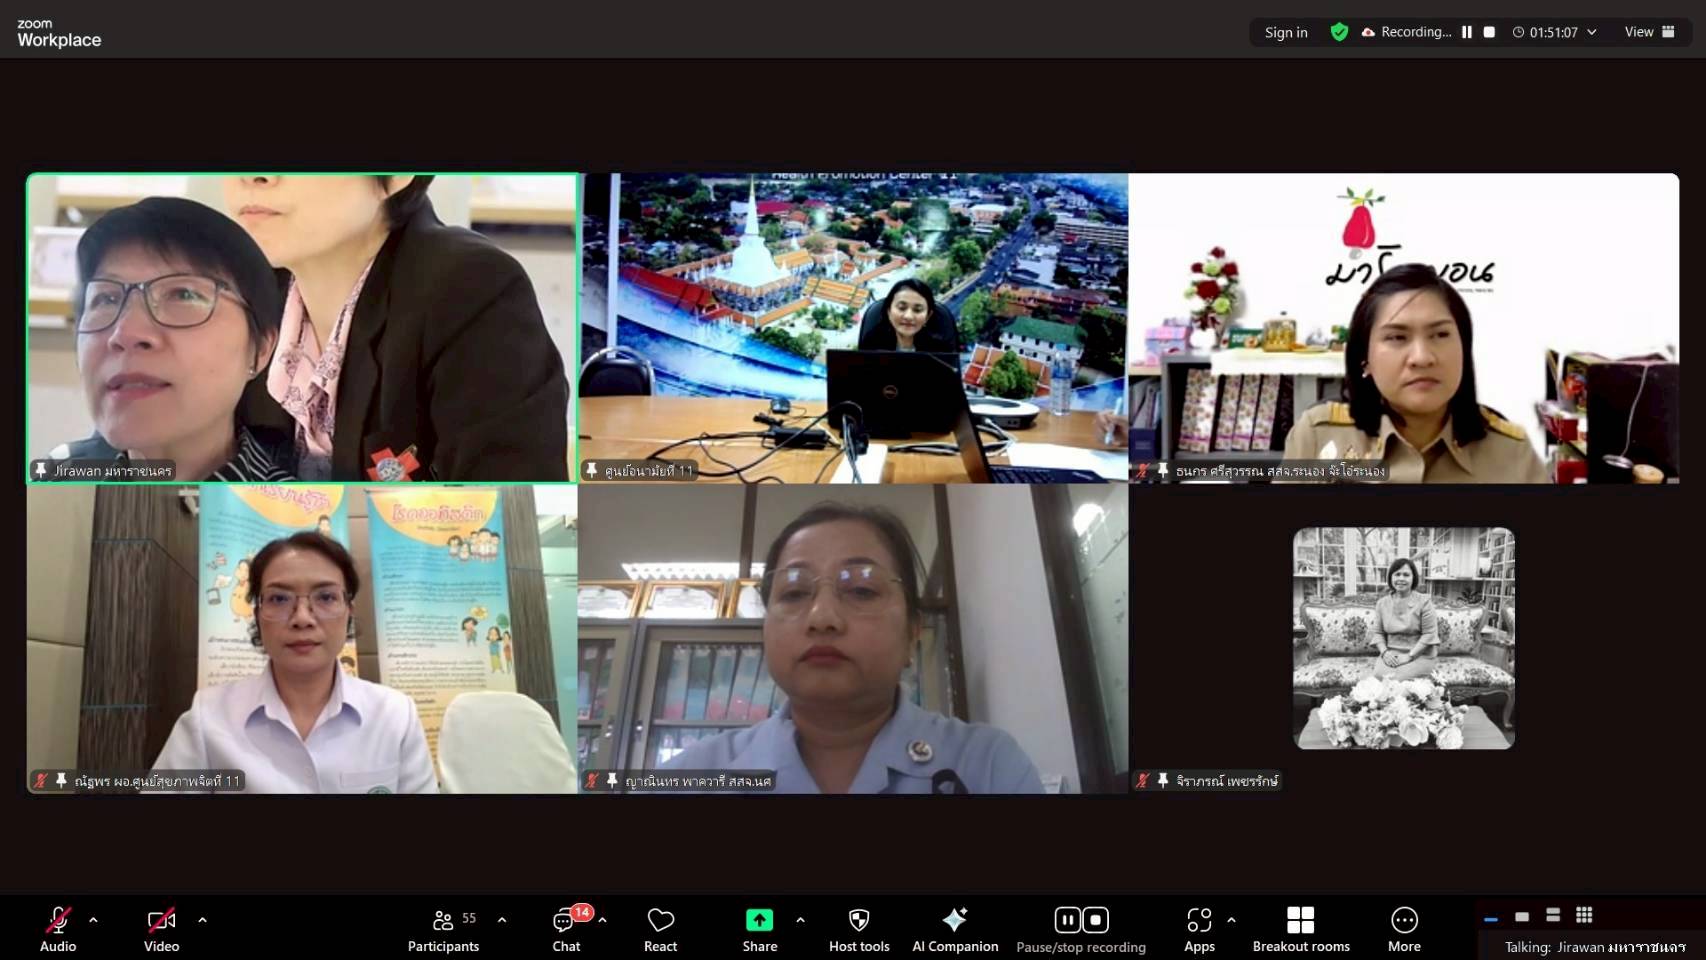Unmute the Audio microphone
Viewport: 1706px width, 960px height.
coord(58,929)
